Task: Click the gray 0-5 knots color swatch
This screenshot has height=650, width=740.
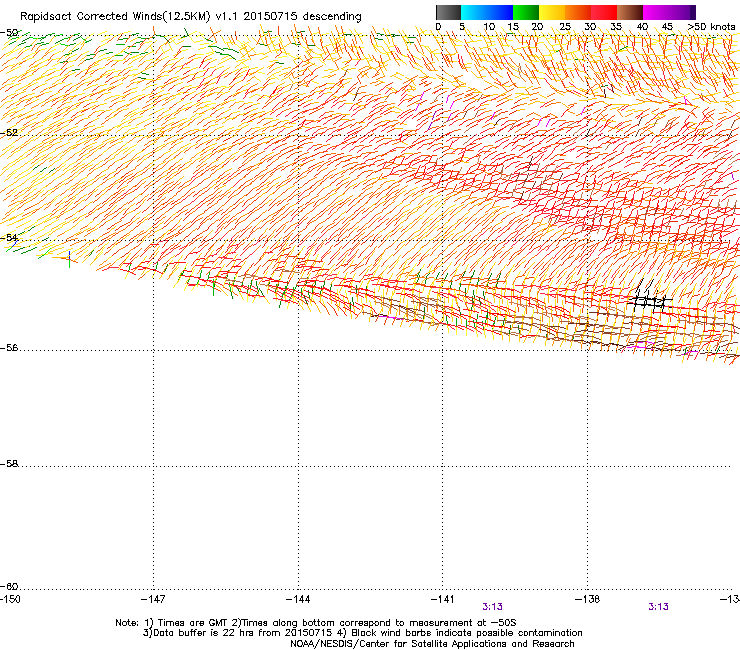Action: pyautogui.click(x=448, y=12)
